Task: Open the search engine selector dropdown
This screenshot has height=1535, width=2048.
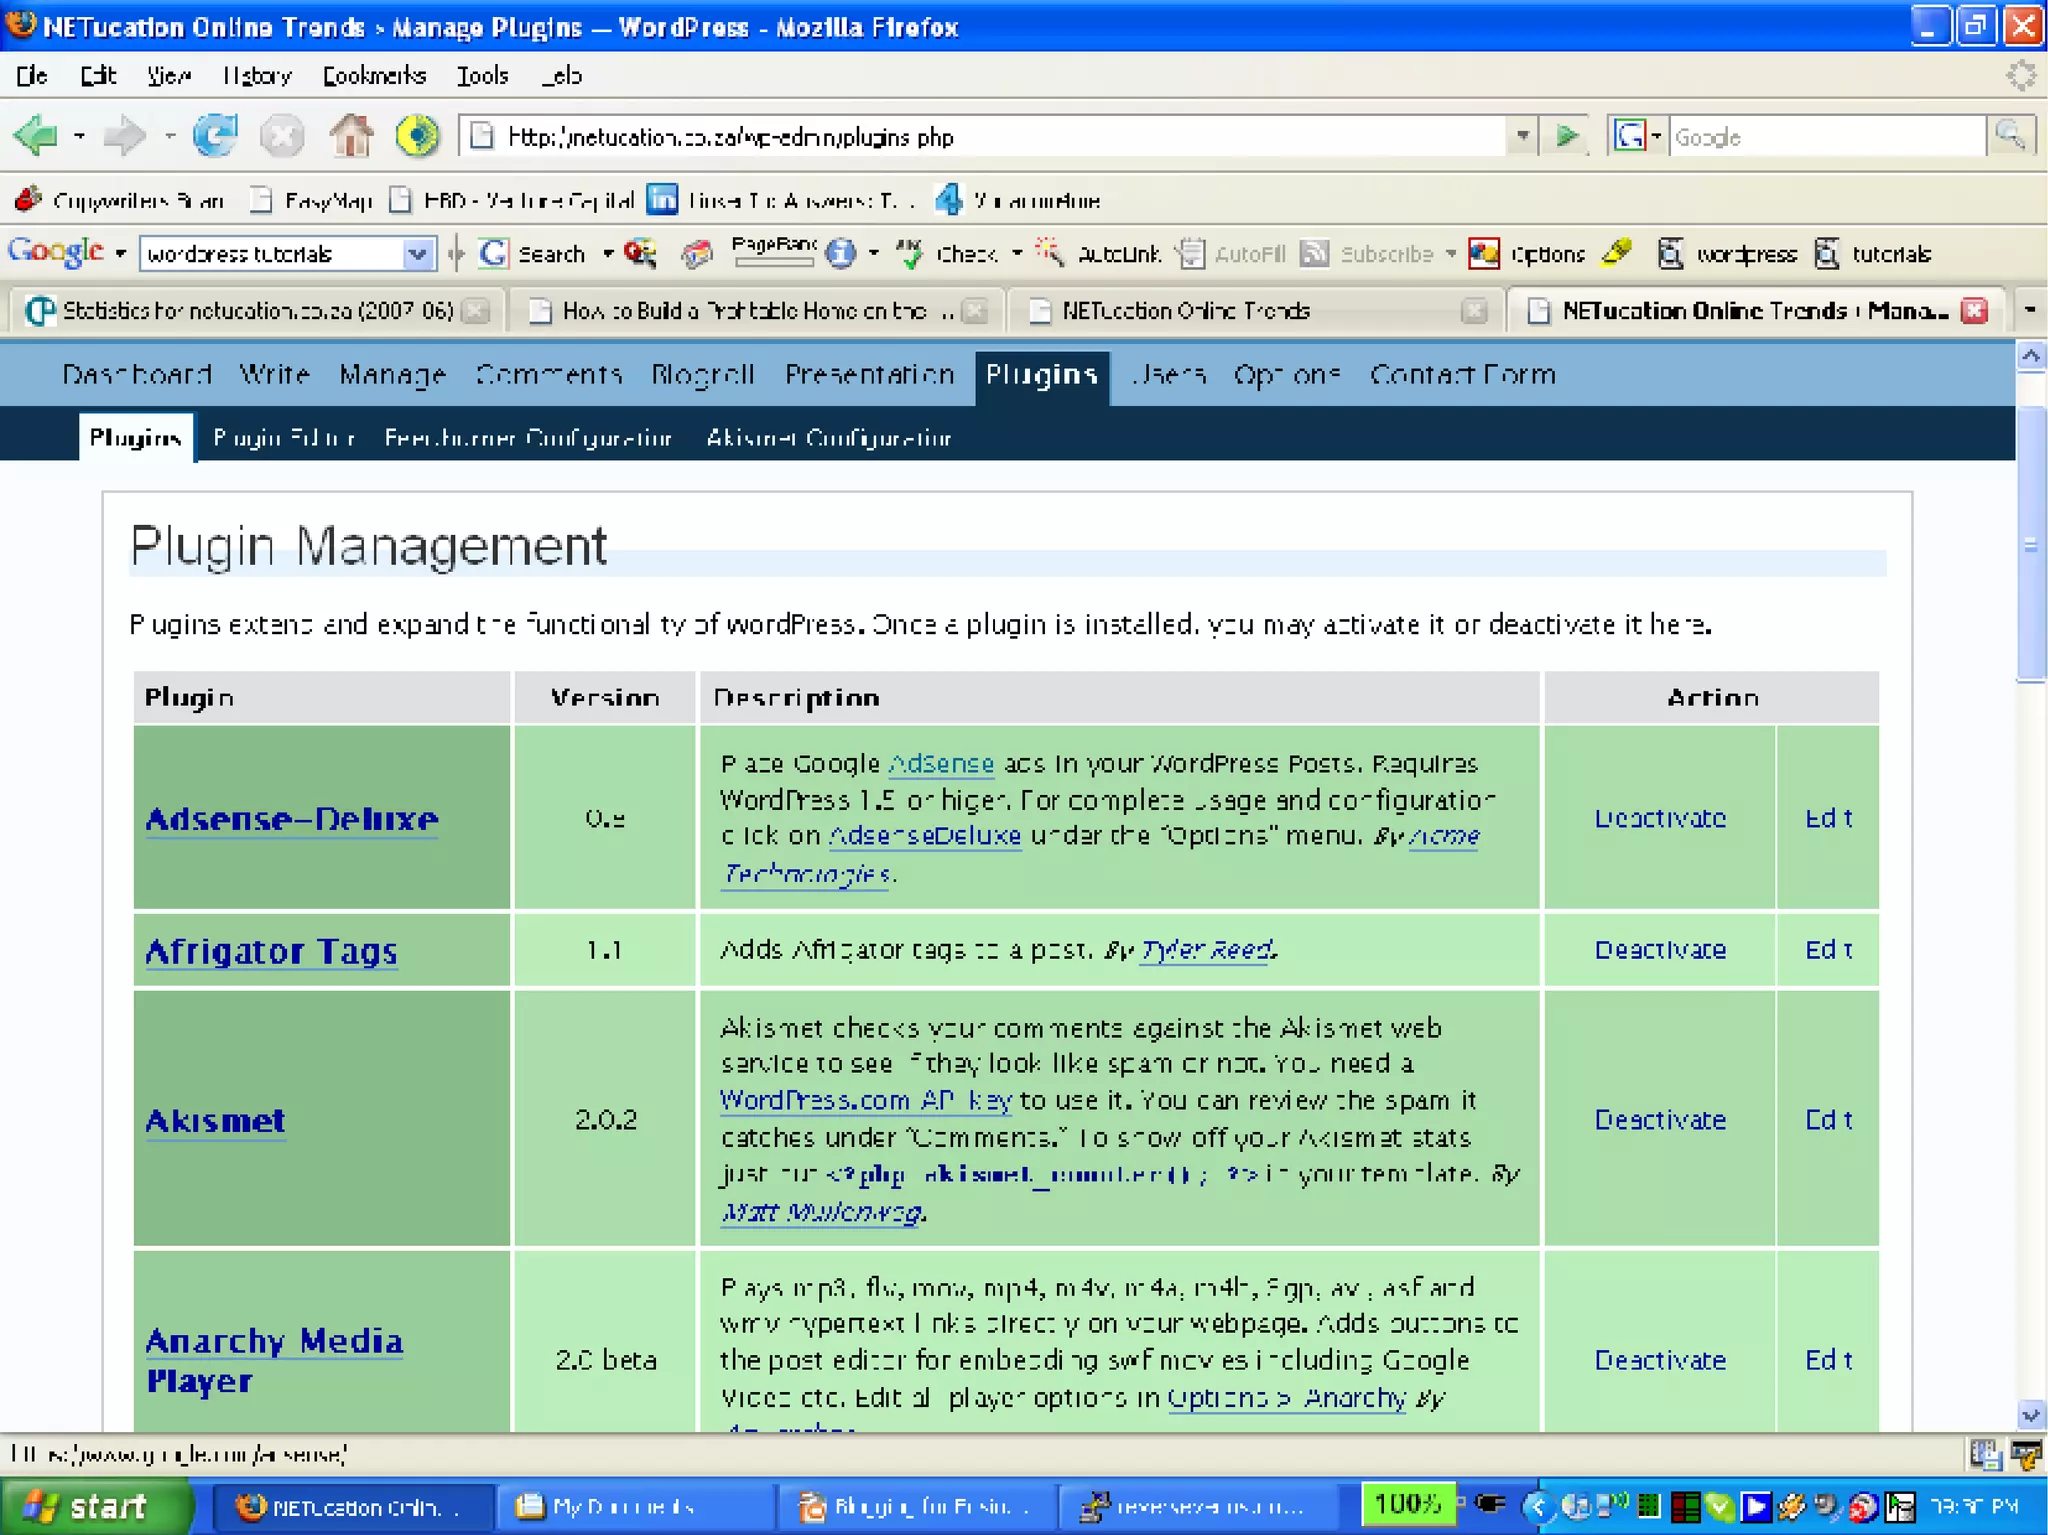Action: click(1655, 135)
